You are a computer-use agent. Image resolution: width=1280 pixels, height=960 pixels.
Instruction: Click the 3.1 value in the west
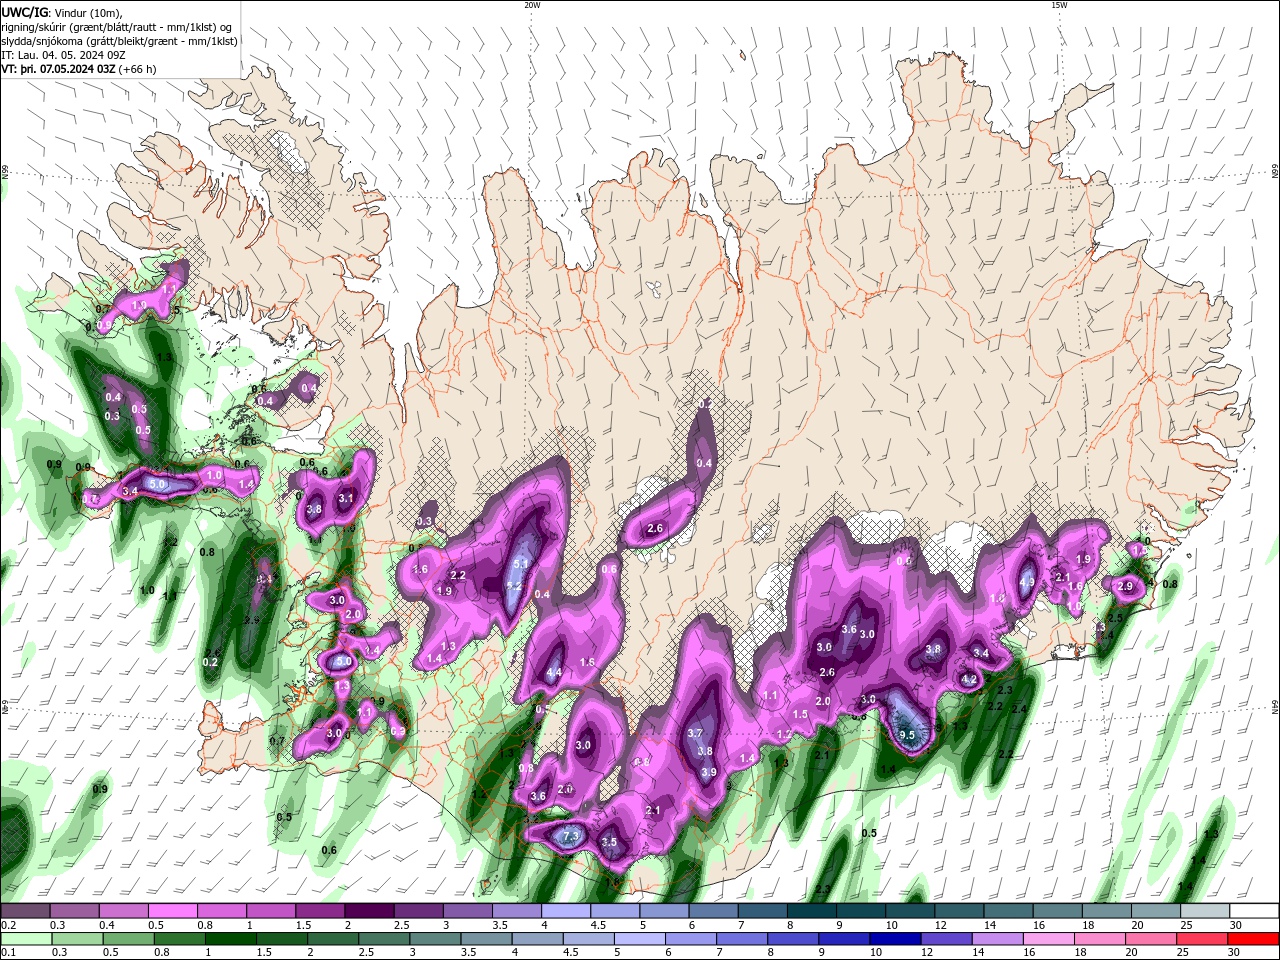(346, 497)
